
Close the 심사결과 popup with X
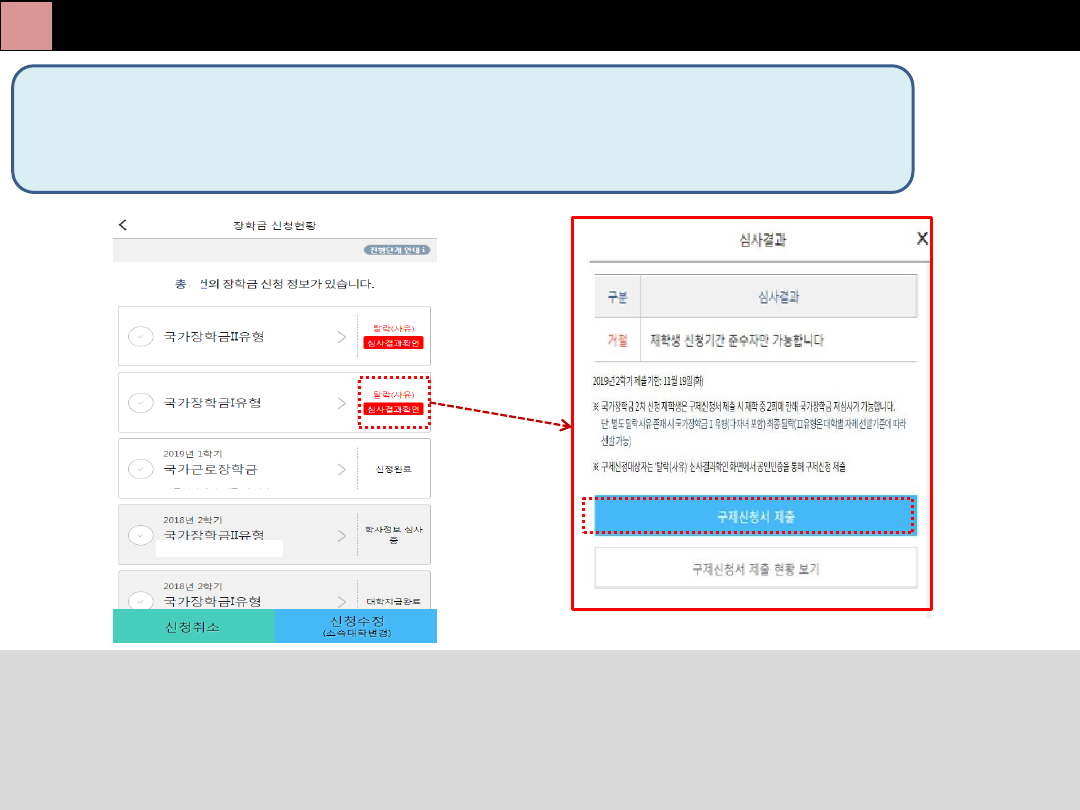coord(922,238)
